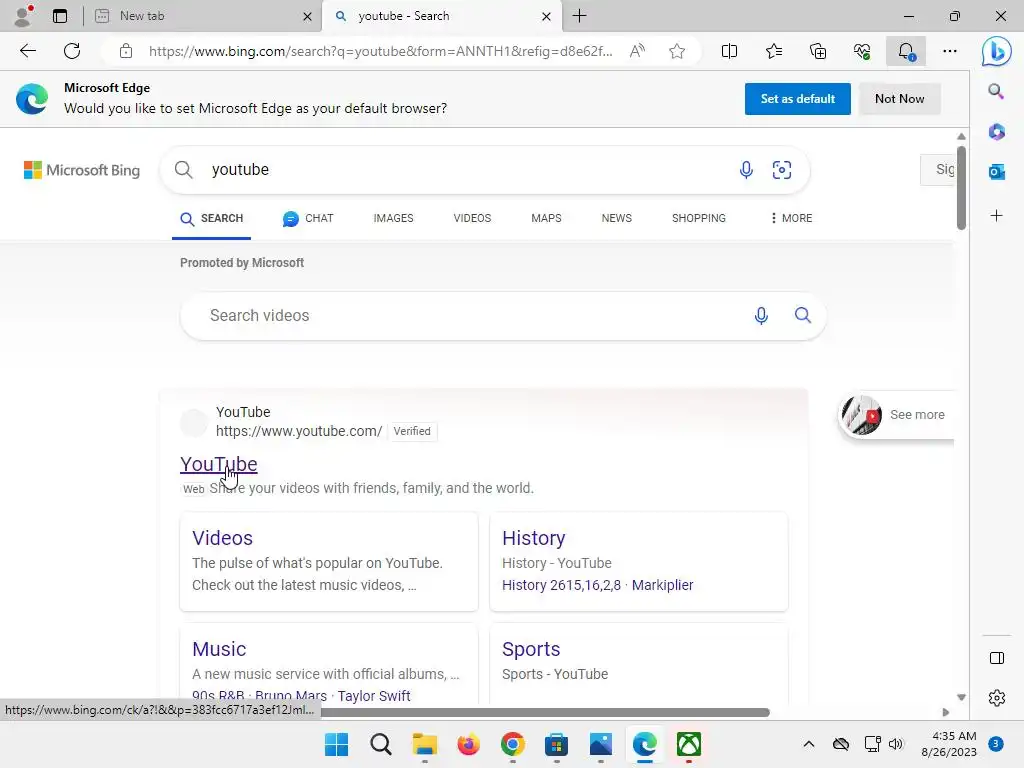Click the Set as default button
The height and width of the screenshot is (768, 1024).
point(797,99)
